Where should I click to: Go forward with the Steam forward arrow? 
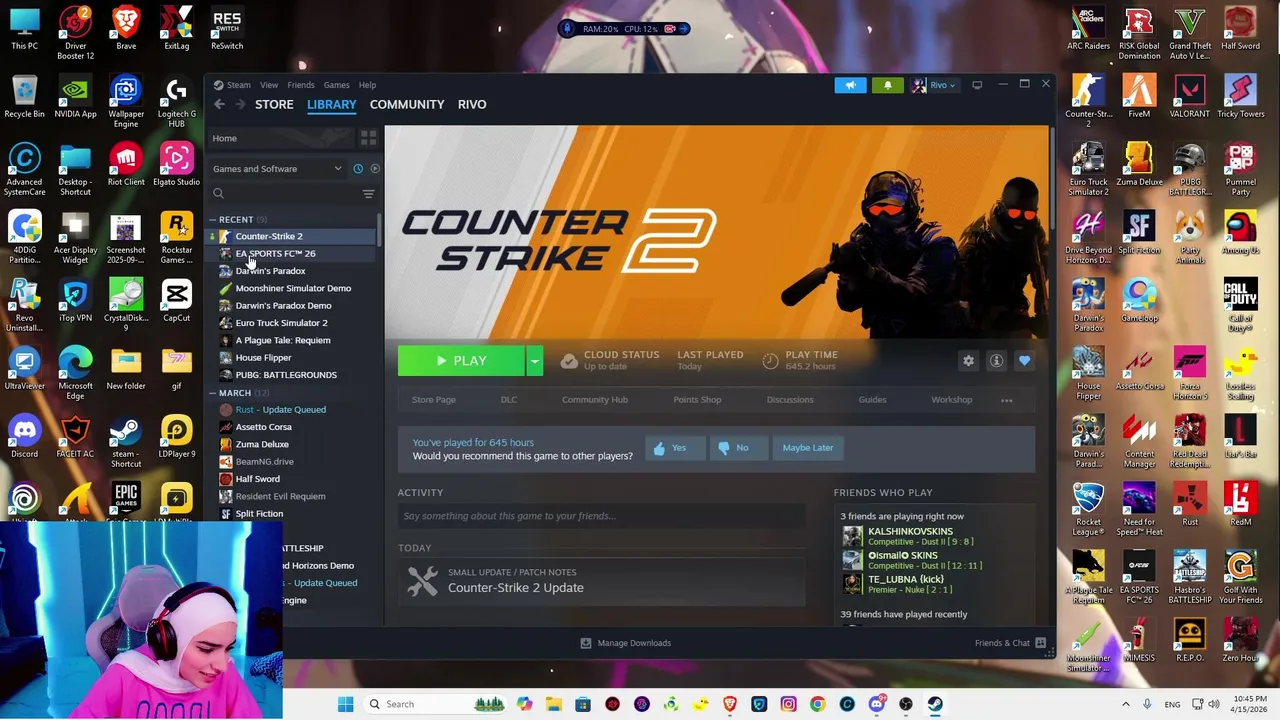[x=240, y=104]
